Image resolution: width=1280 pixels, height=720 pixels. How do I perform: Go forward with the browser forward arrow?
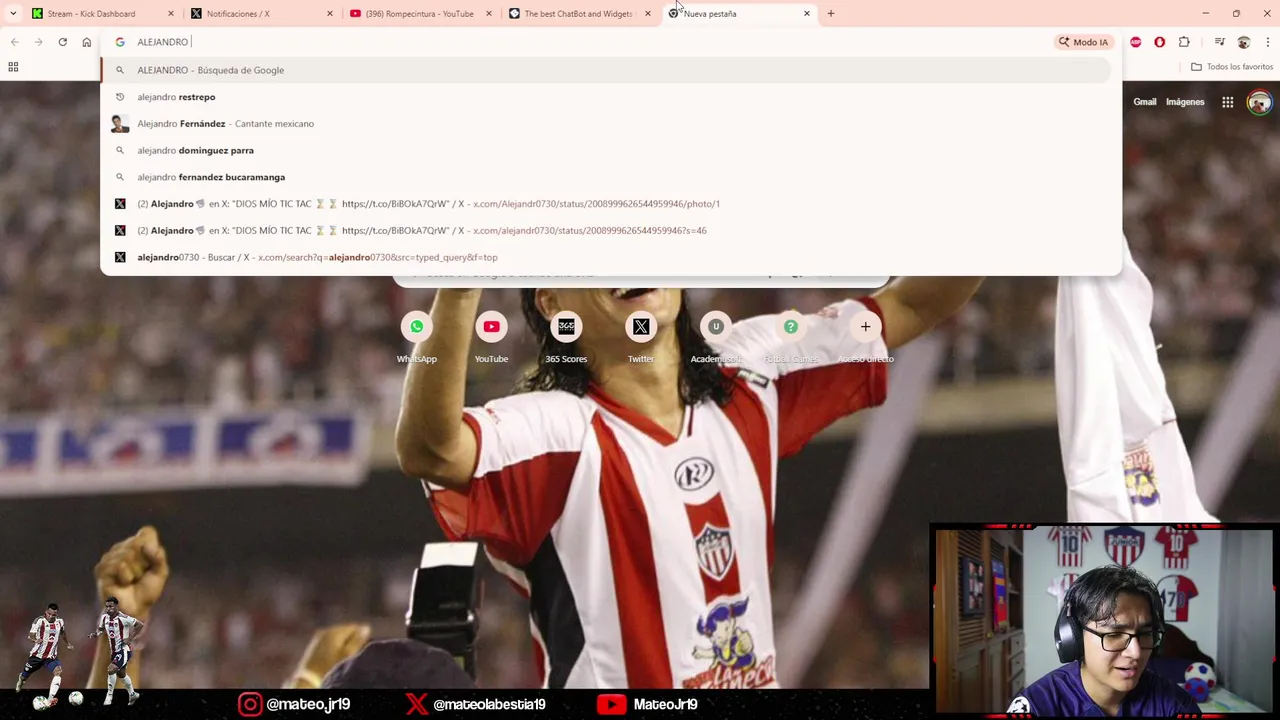[x=38, y=42]
